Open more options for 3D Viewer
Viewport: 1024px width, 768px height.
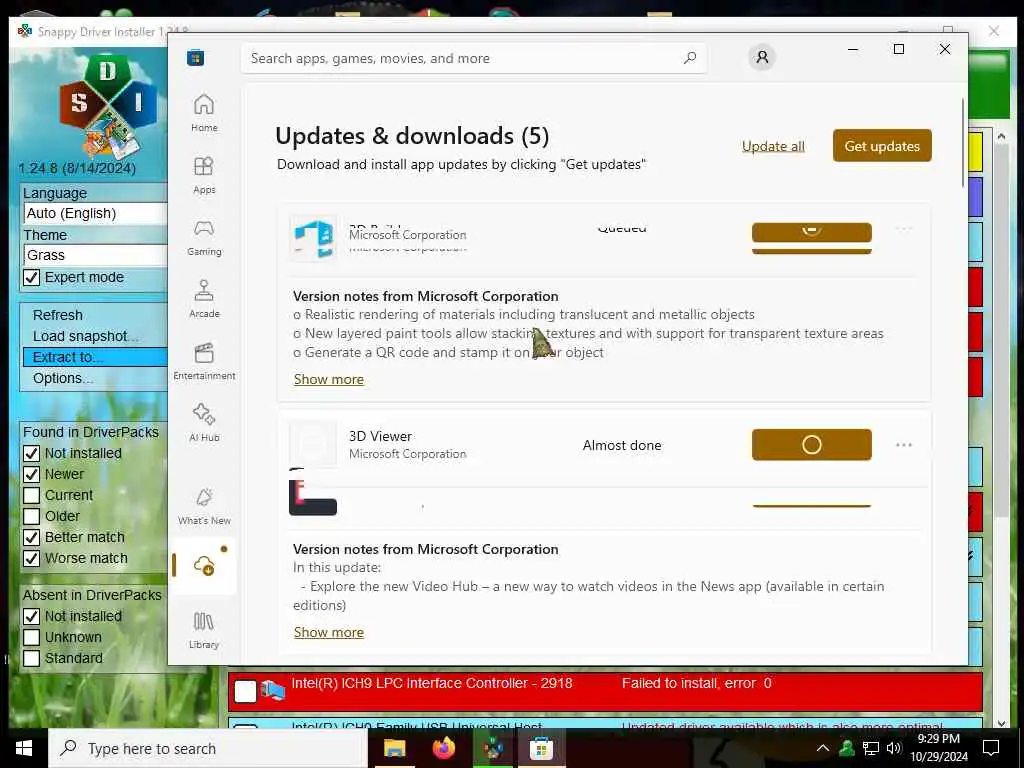(x=903, y=445)
